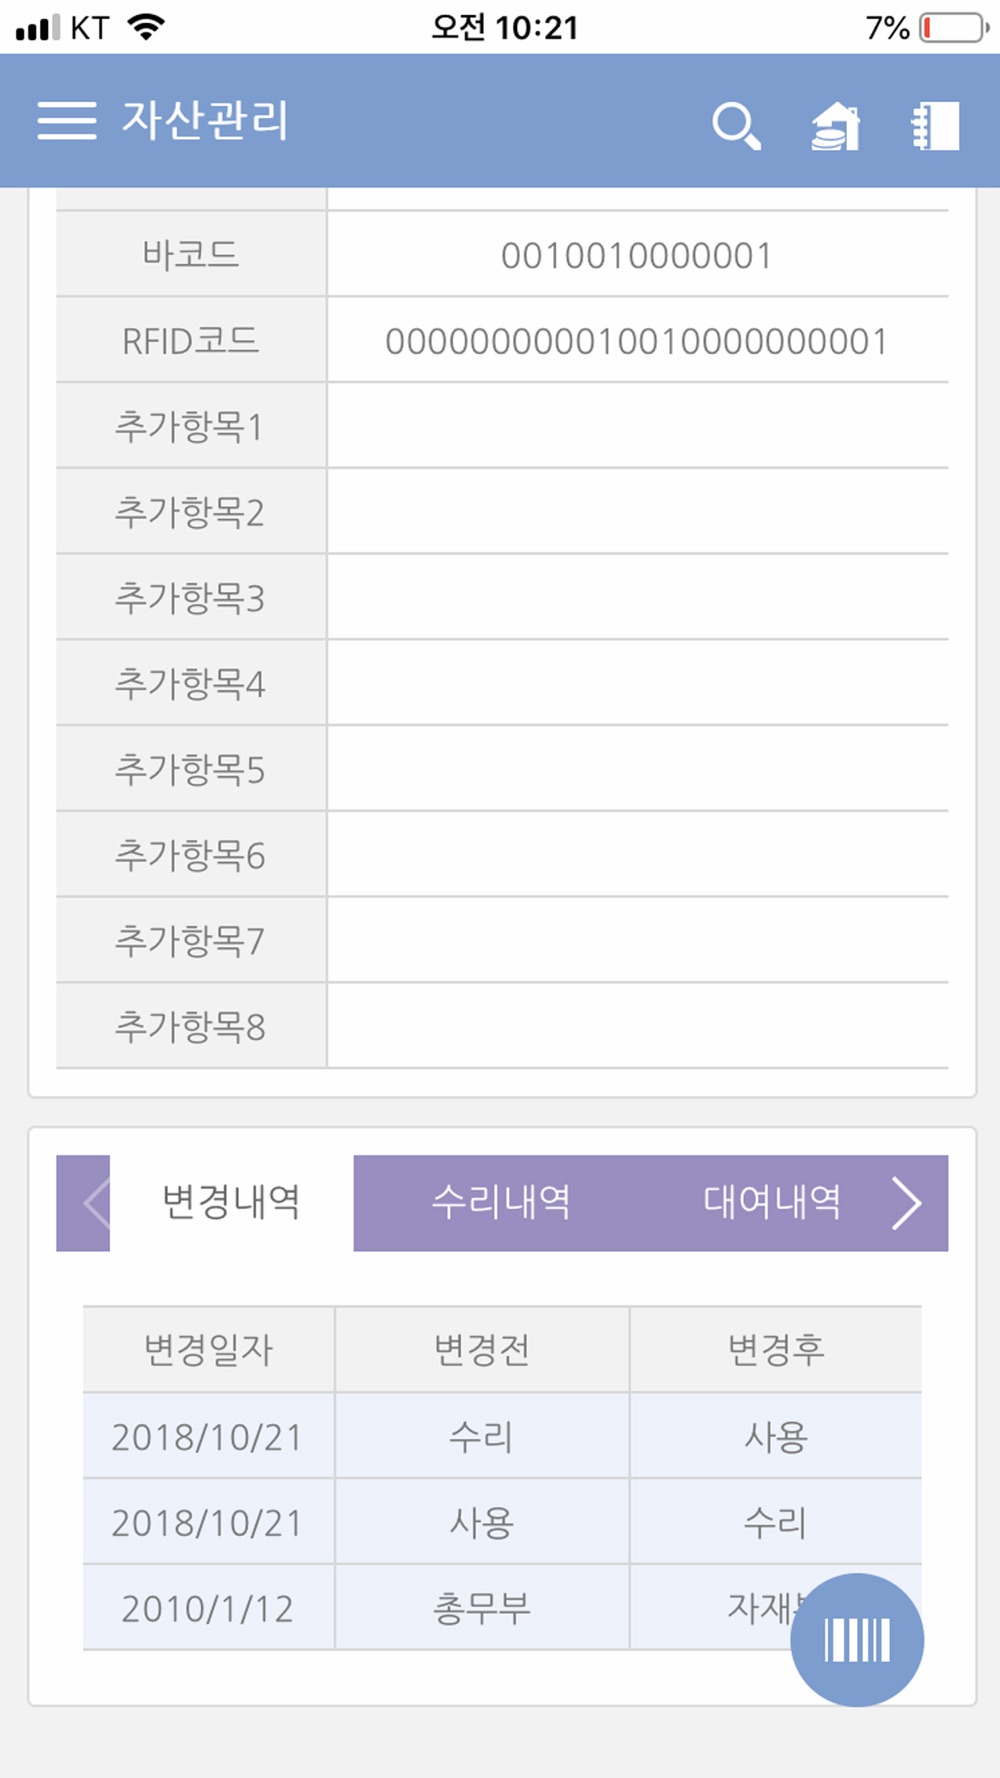Screen dimensions: 1000x1778
Task: Open the notebook icon in header
Action: (936, 126)
